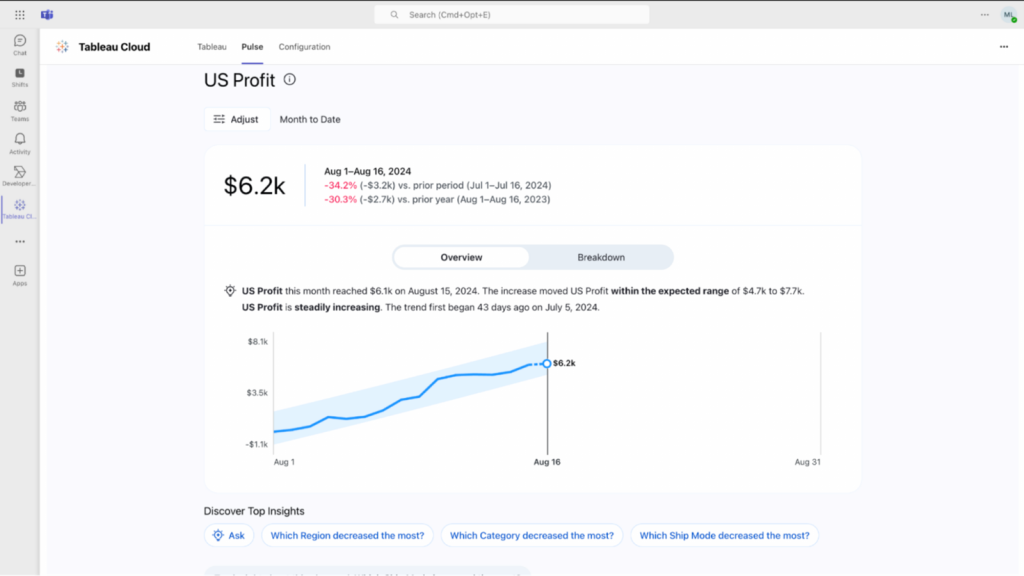Click the Ask insight button

click(x=229, y=535)
